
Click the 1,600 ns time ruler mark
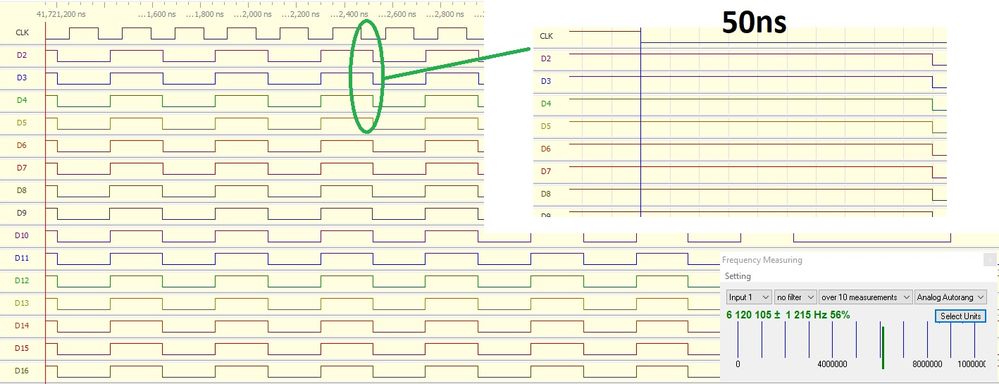[x=157, y=13]
